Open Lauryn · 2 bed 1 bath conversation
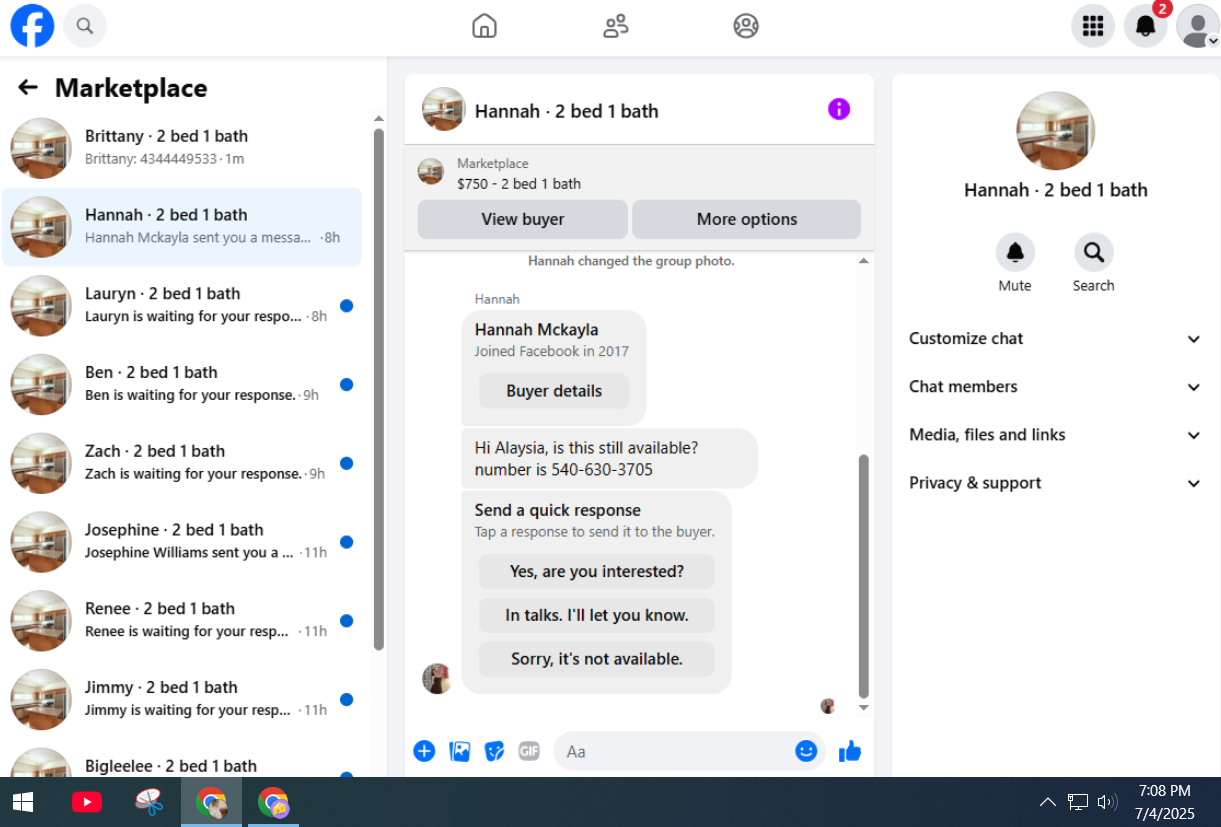 click(x=182, y=306)
